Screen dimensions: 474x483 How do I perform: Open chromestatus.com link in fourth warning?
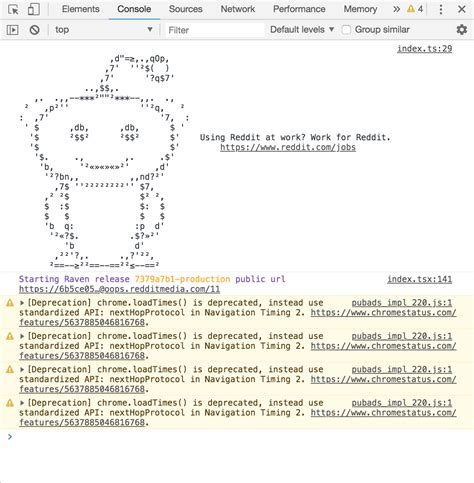coord(383,413)
